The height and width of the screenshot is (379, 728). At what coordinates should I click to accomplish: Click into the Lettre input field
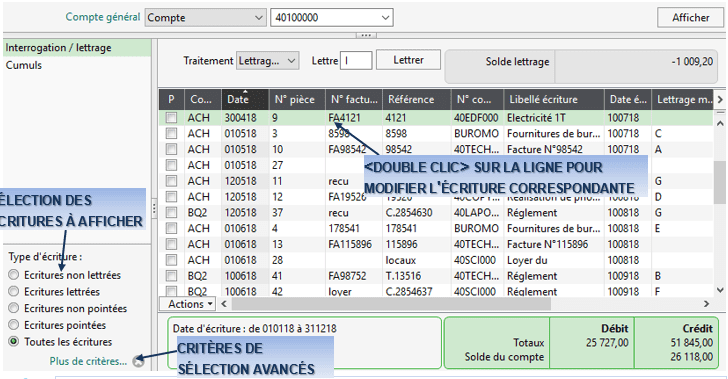pyautogui.click(x=356, y=61)
